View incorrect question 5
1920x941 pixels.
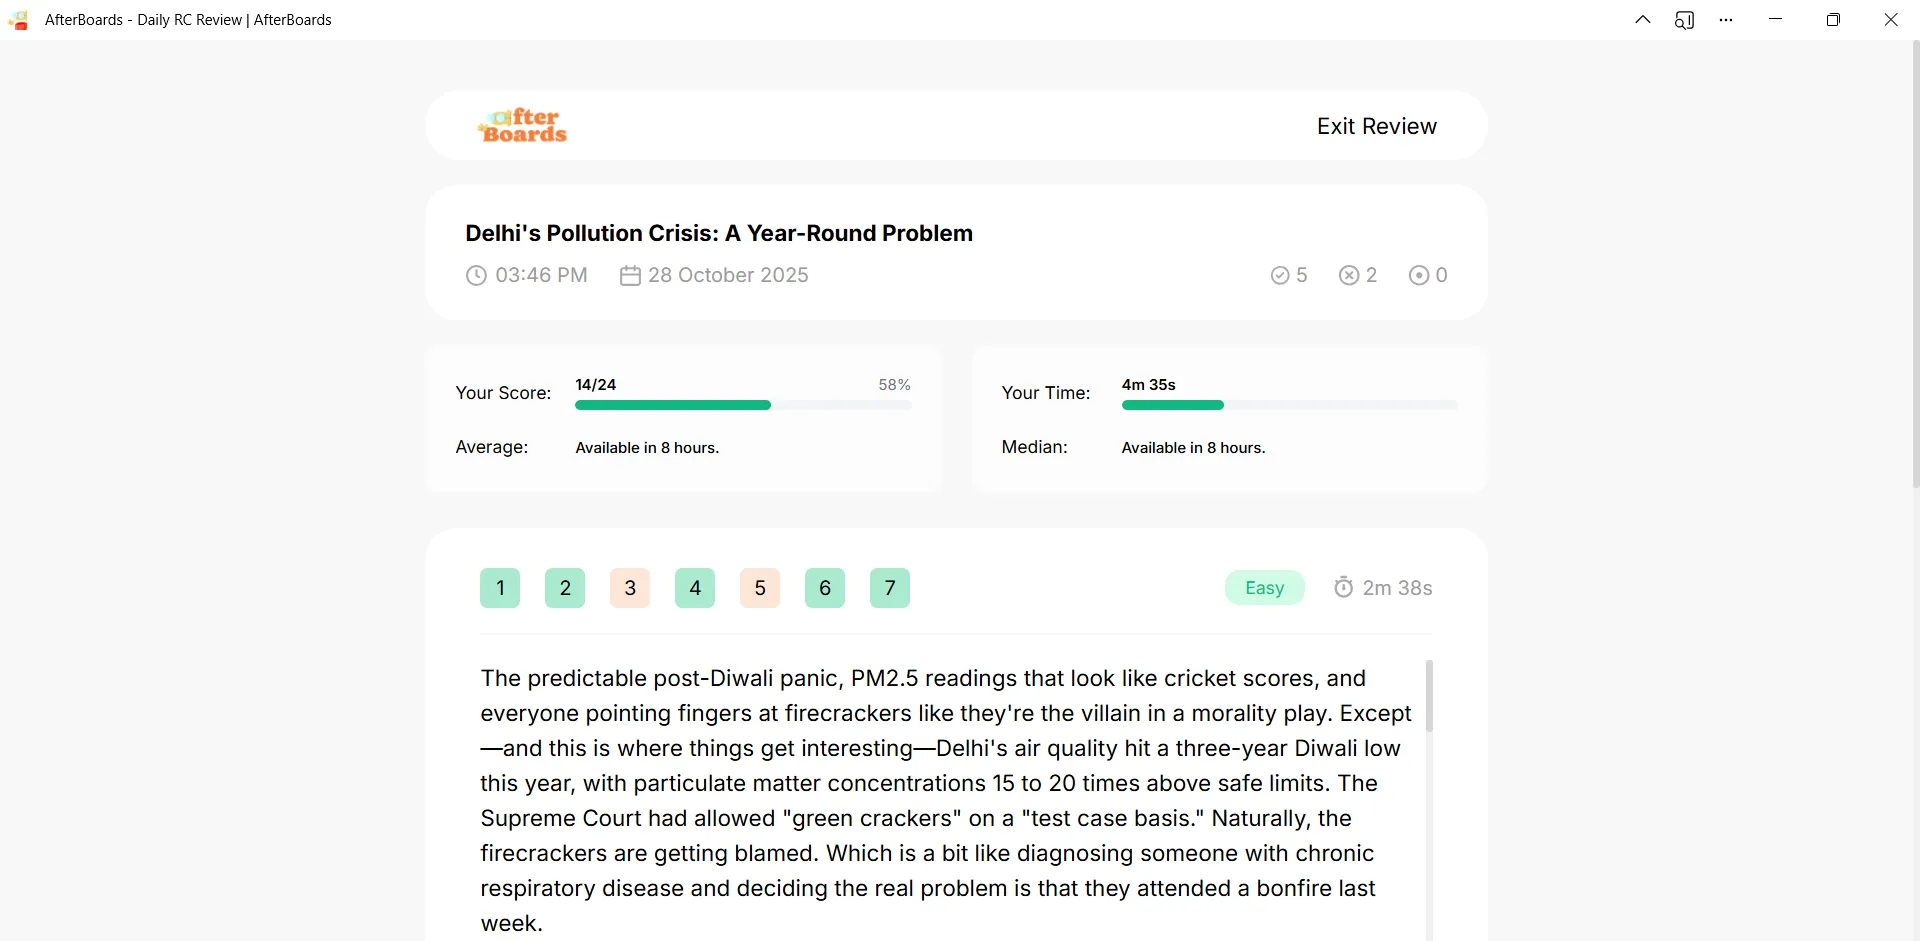pyautogui.click(x=760, y=588)
